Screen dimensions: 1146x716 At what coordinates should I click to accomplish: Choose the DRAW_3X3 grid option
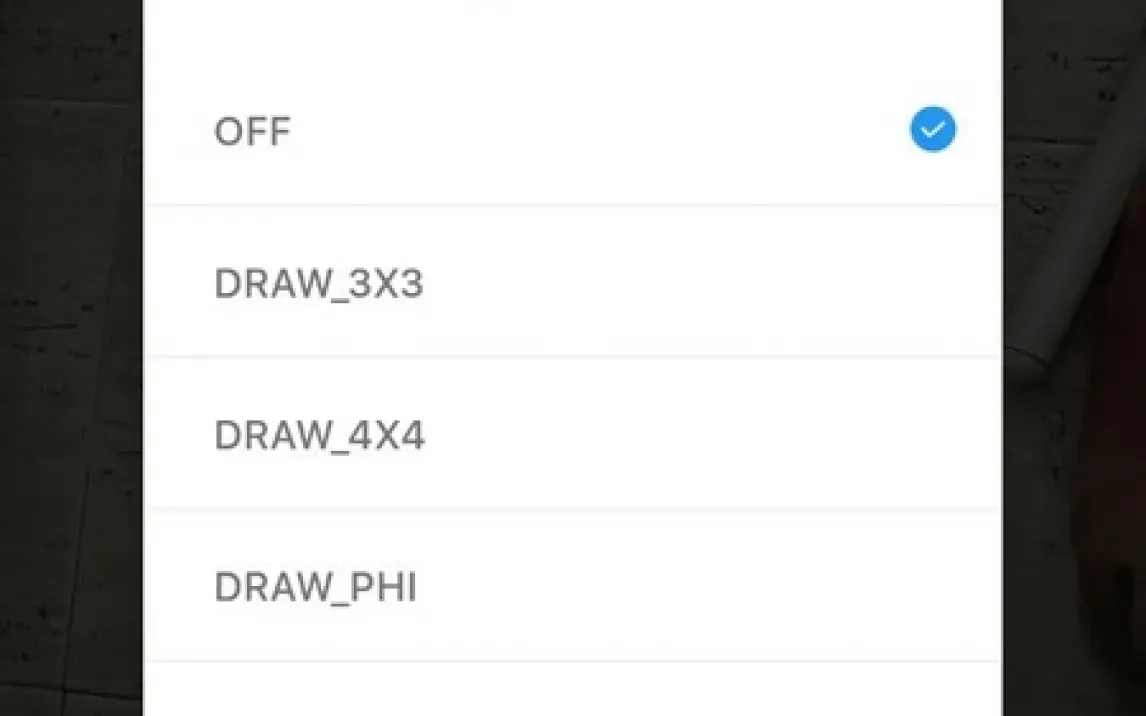click(573, 282)
